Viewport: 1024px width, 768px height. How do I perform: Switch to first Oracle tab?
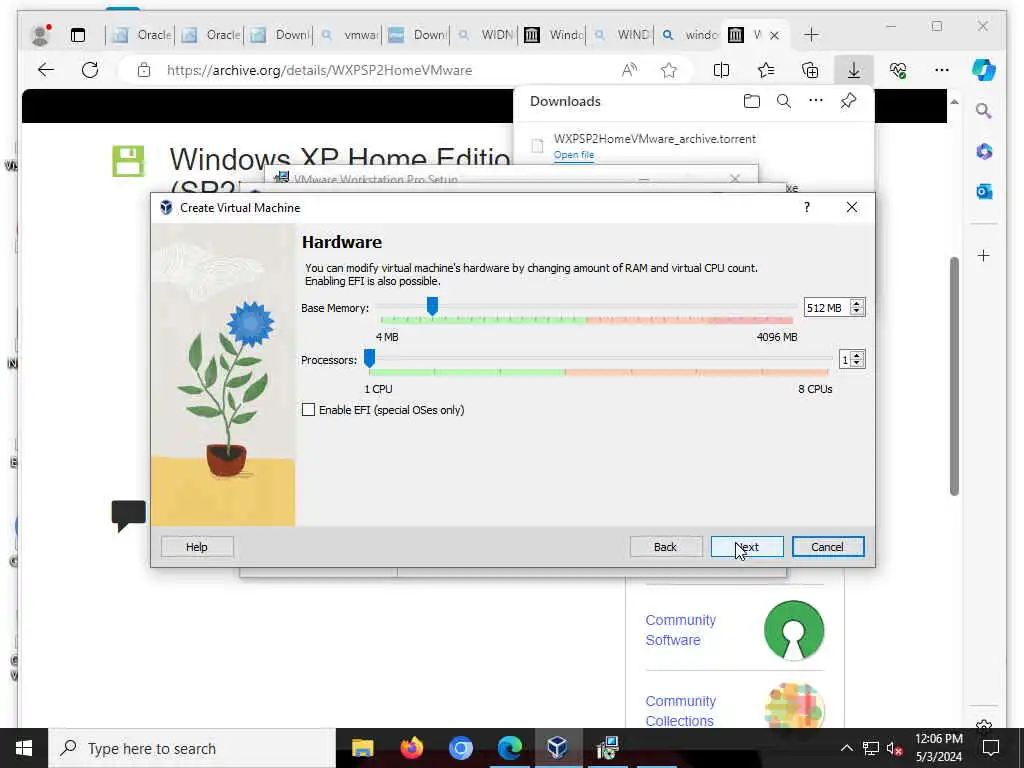tap(140, 35)
